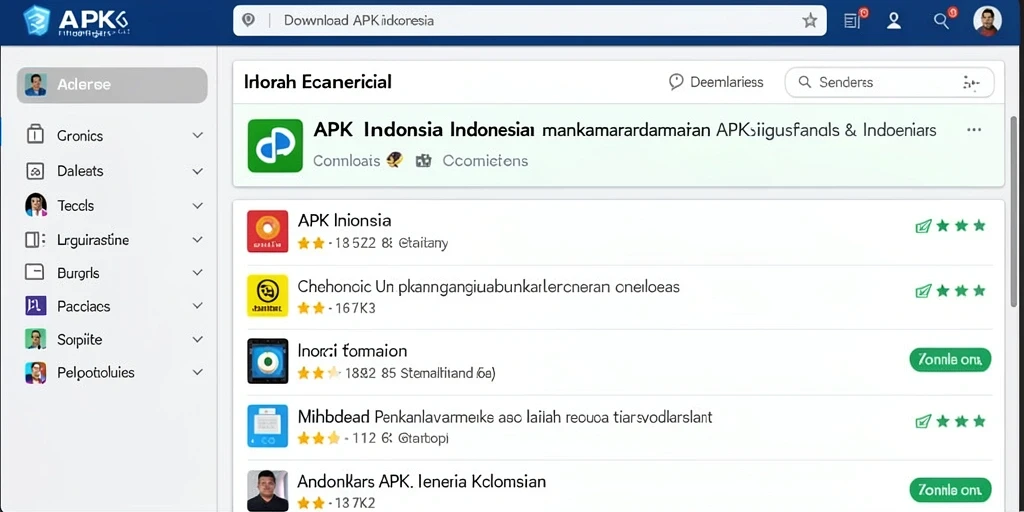Click the Deemlariess link
Screen dimensions: 1024x512
(716, 82)
